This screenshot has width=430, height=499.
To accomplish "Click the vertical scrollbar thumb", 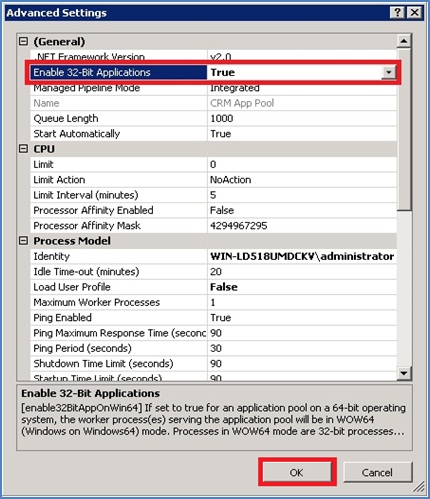I will click(404, 129).
